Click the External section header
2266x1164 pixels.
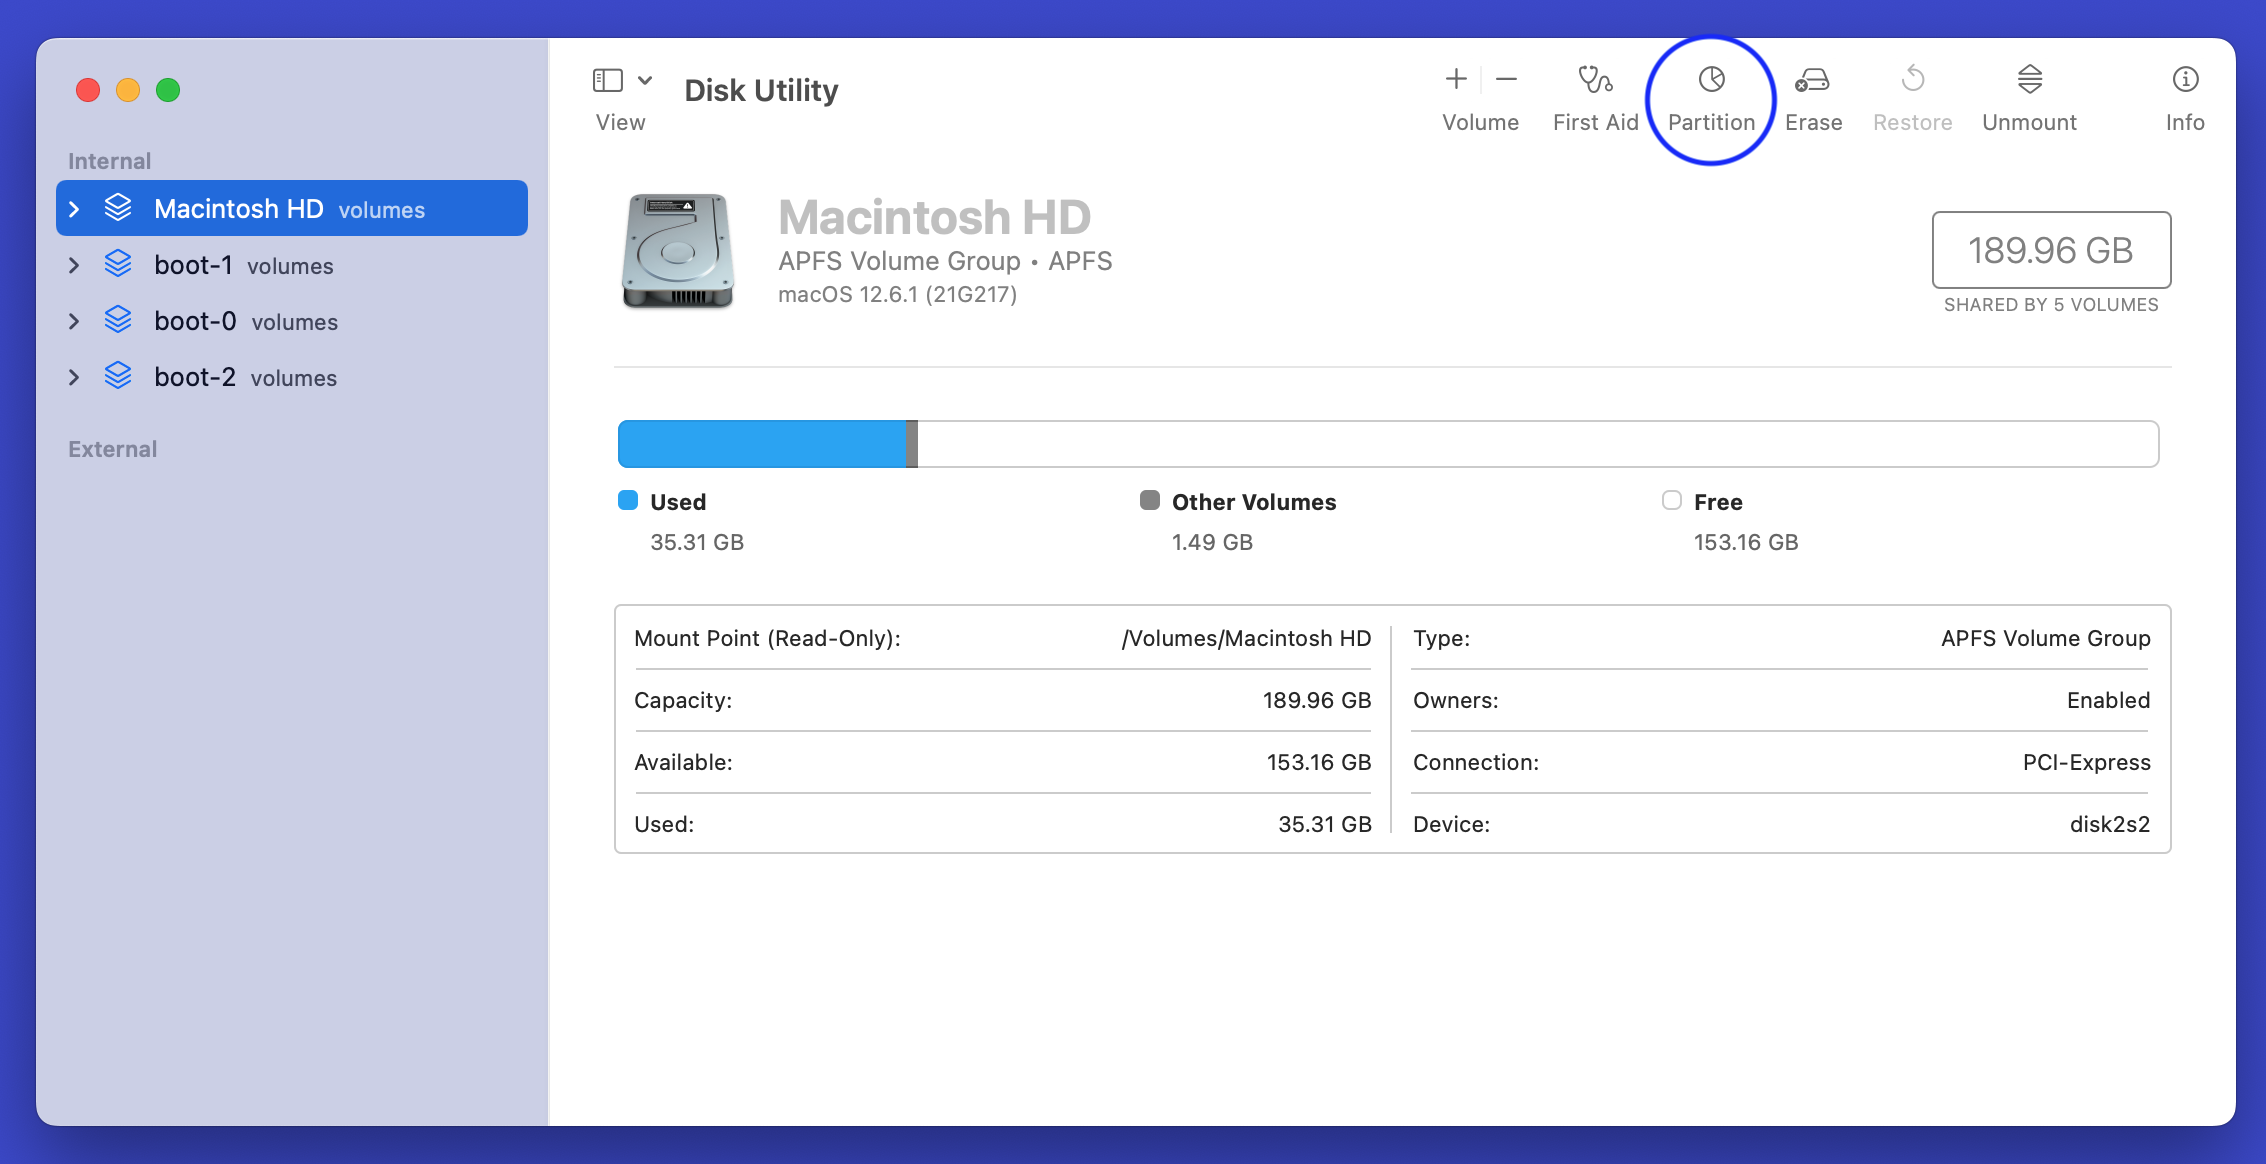click(112, 449)
